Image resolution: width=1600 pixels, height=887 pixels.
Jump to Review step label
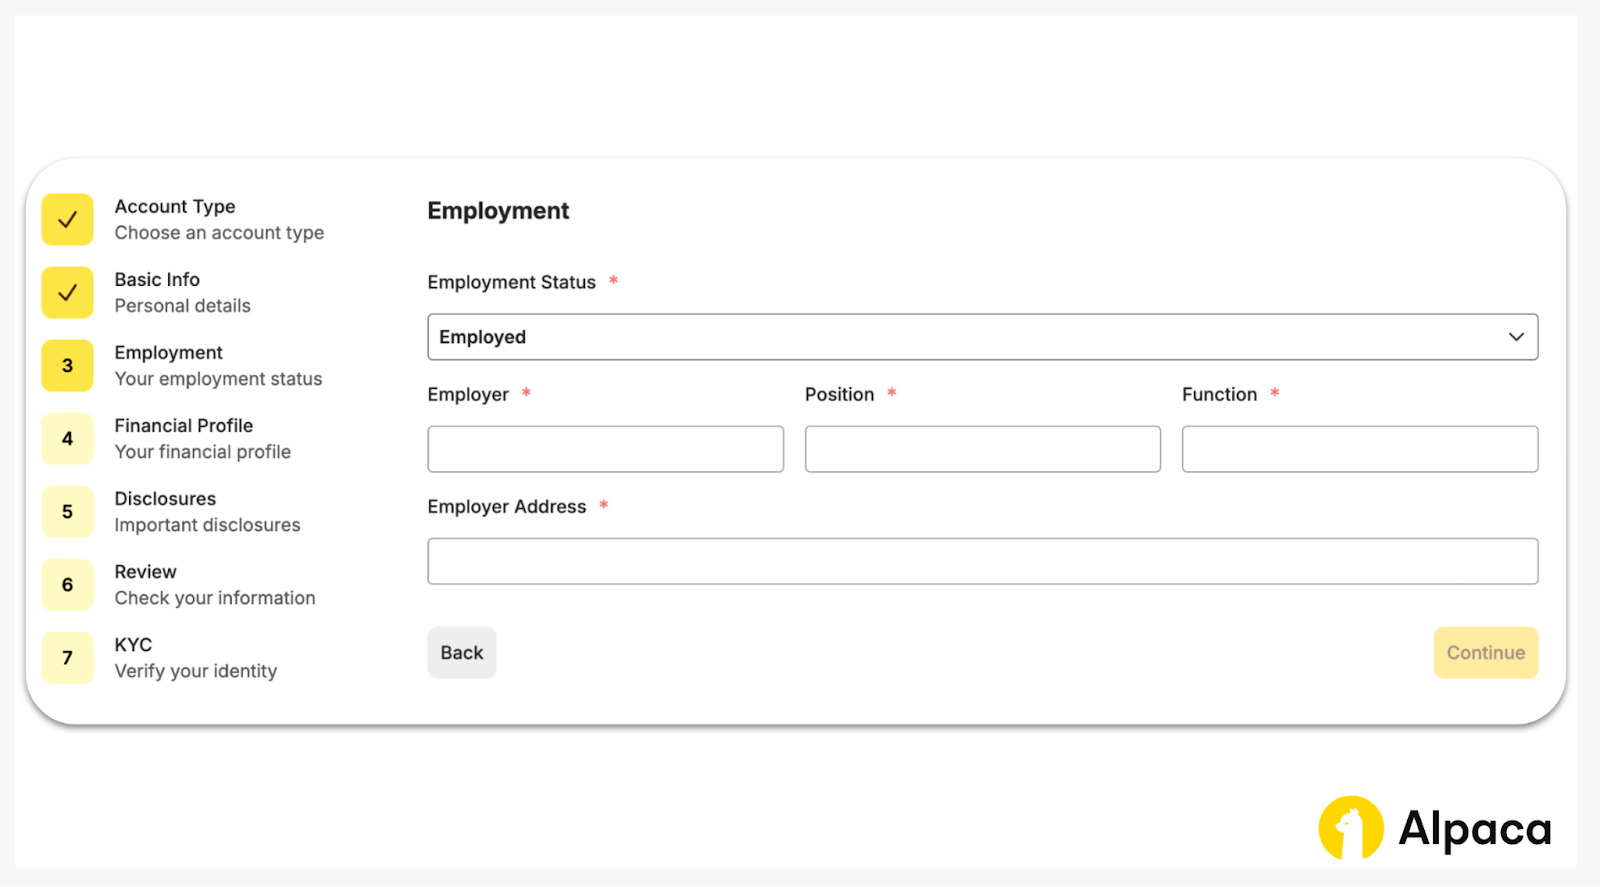coord(145,572)
